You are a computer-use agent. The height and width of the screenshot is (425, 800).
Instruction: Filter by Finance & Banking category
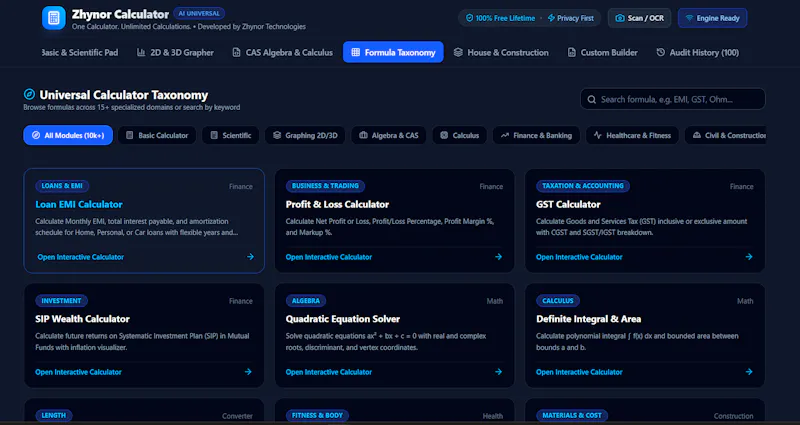tap(536, 135)
